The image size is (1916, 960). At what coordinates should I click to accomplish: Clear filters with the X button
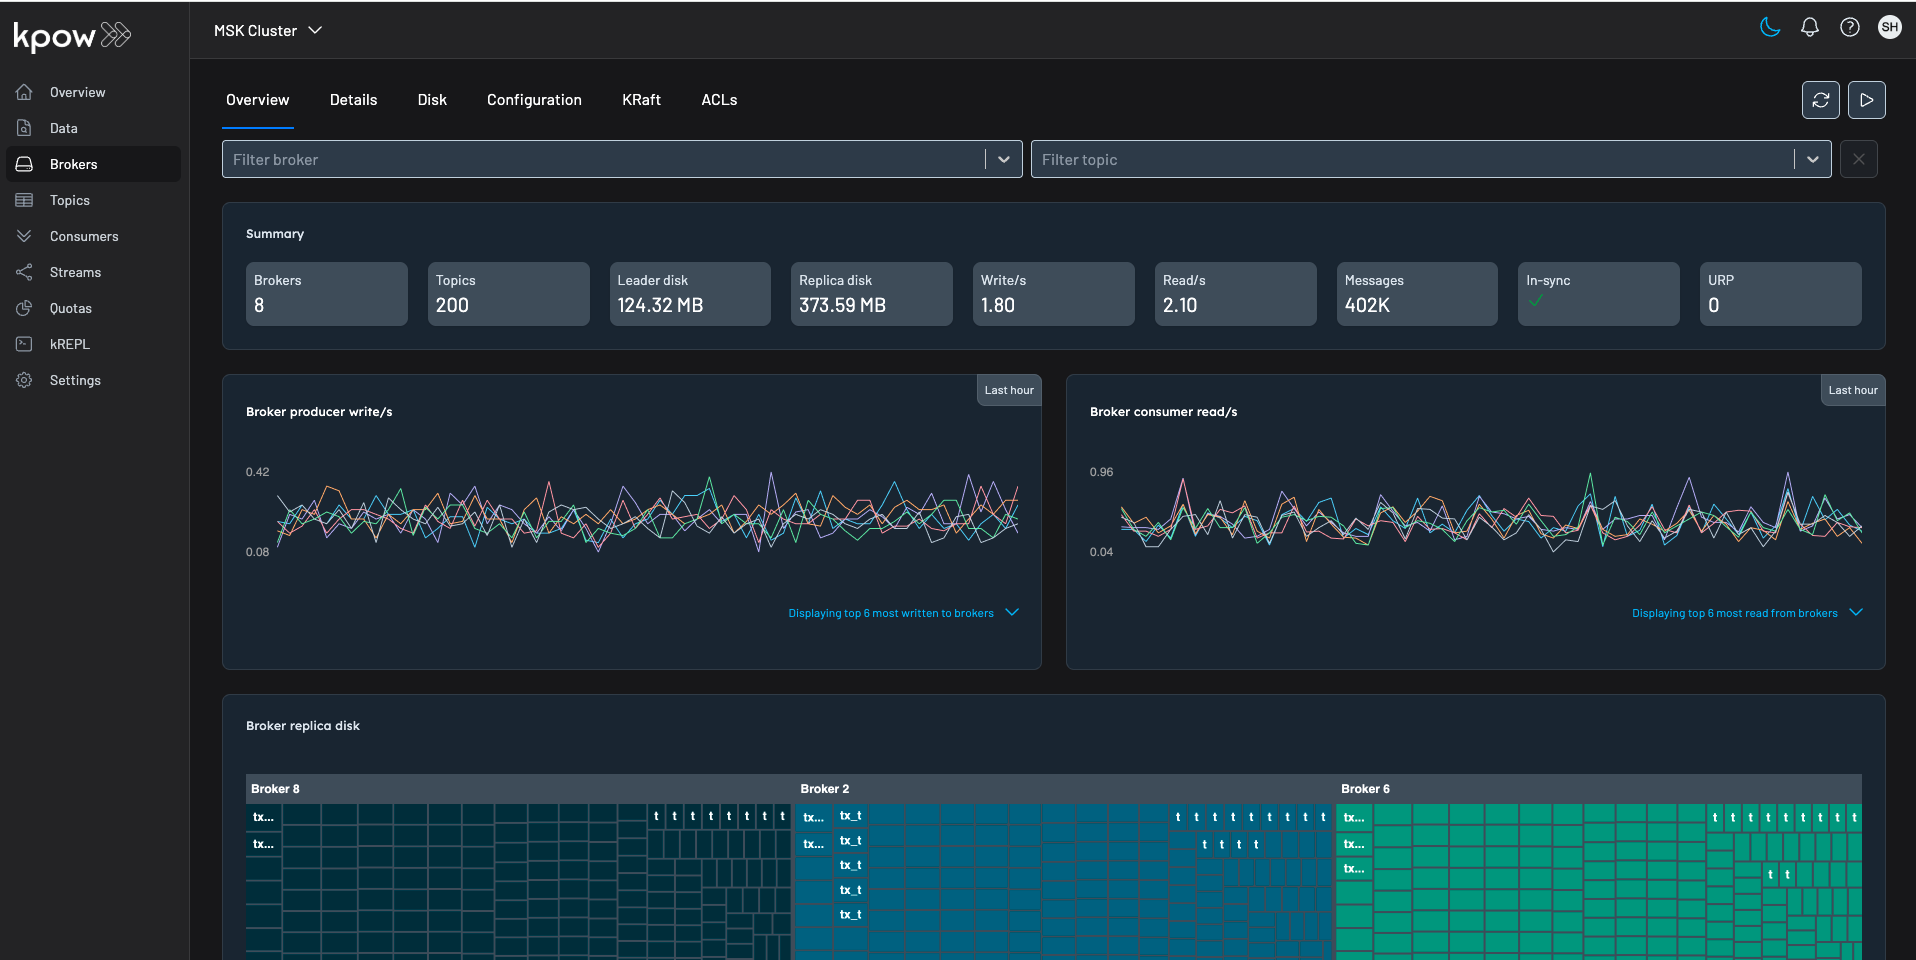(x=1858, y=159)
